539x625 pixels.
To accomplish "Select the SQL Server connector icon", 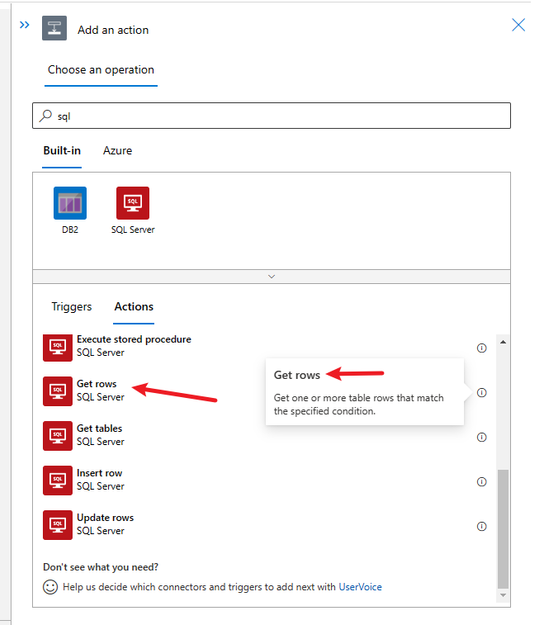I will tap(133, 203).
